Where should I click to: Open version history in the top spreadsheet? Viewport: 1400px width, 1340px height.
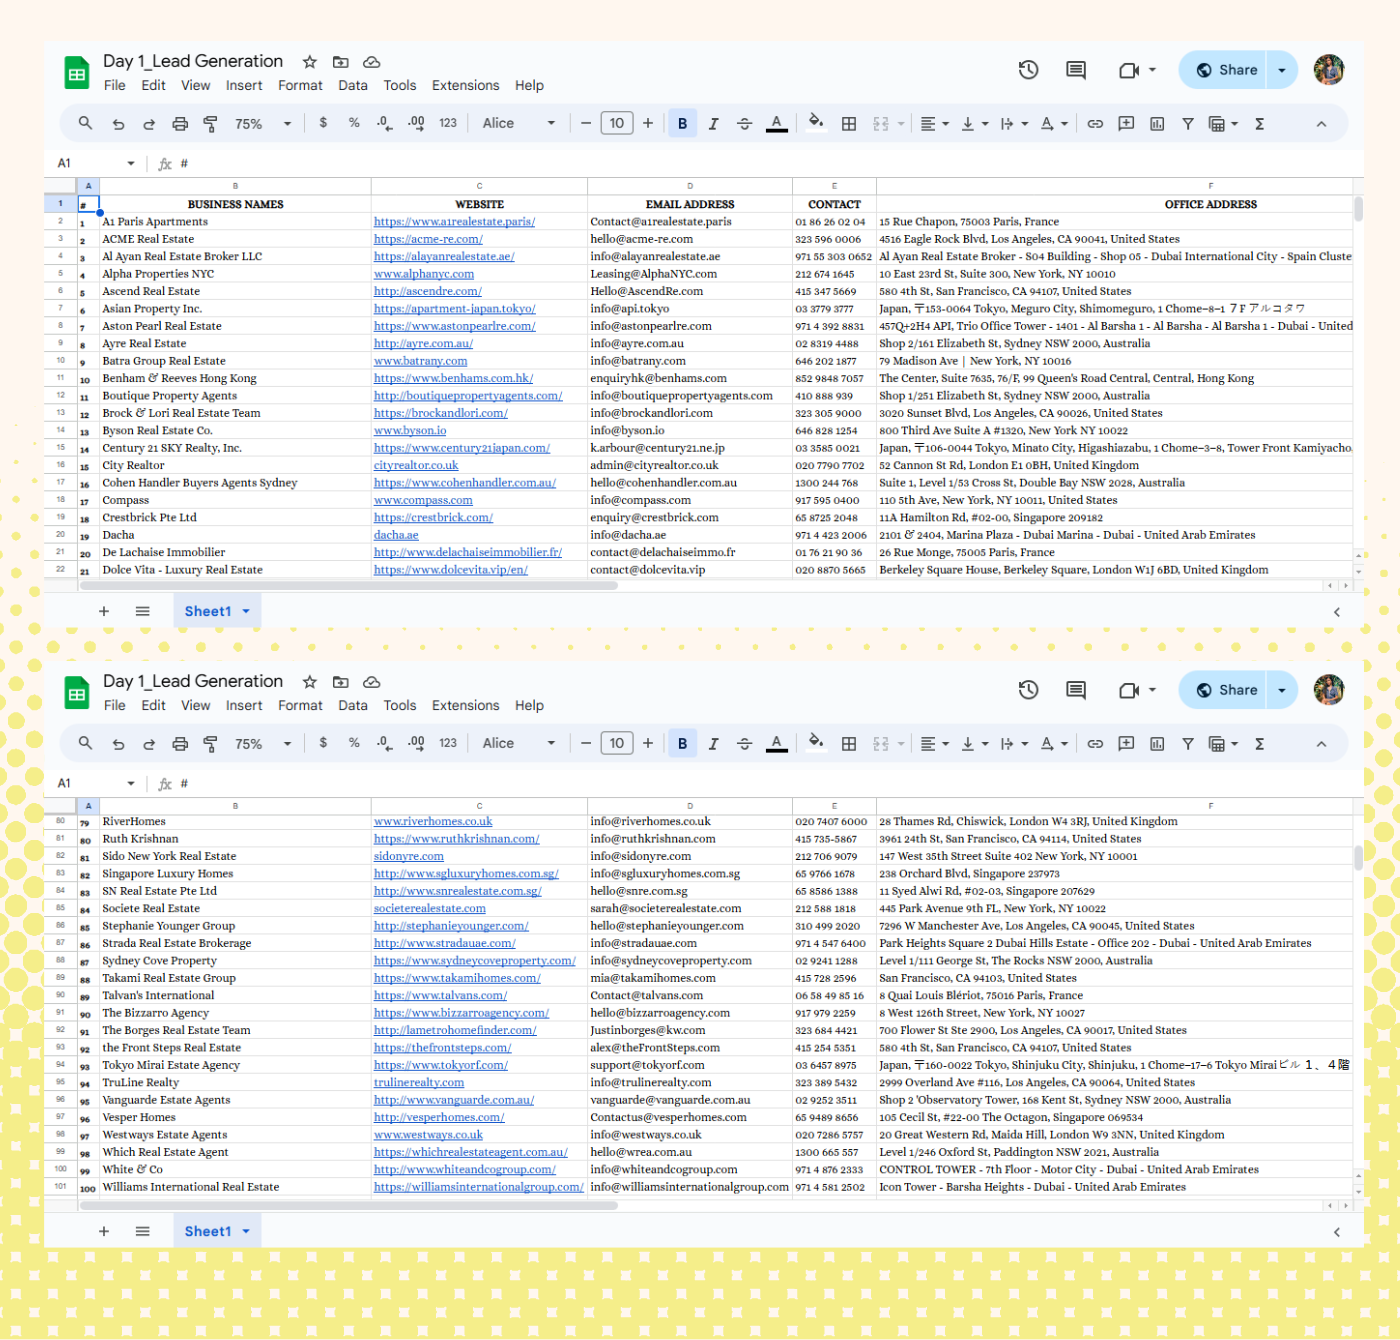(x=1028, y=70)
